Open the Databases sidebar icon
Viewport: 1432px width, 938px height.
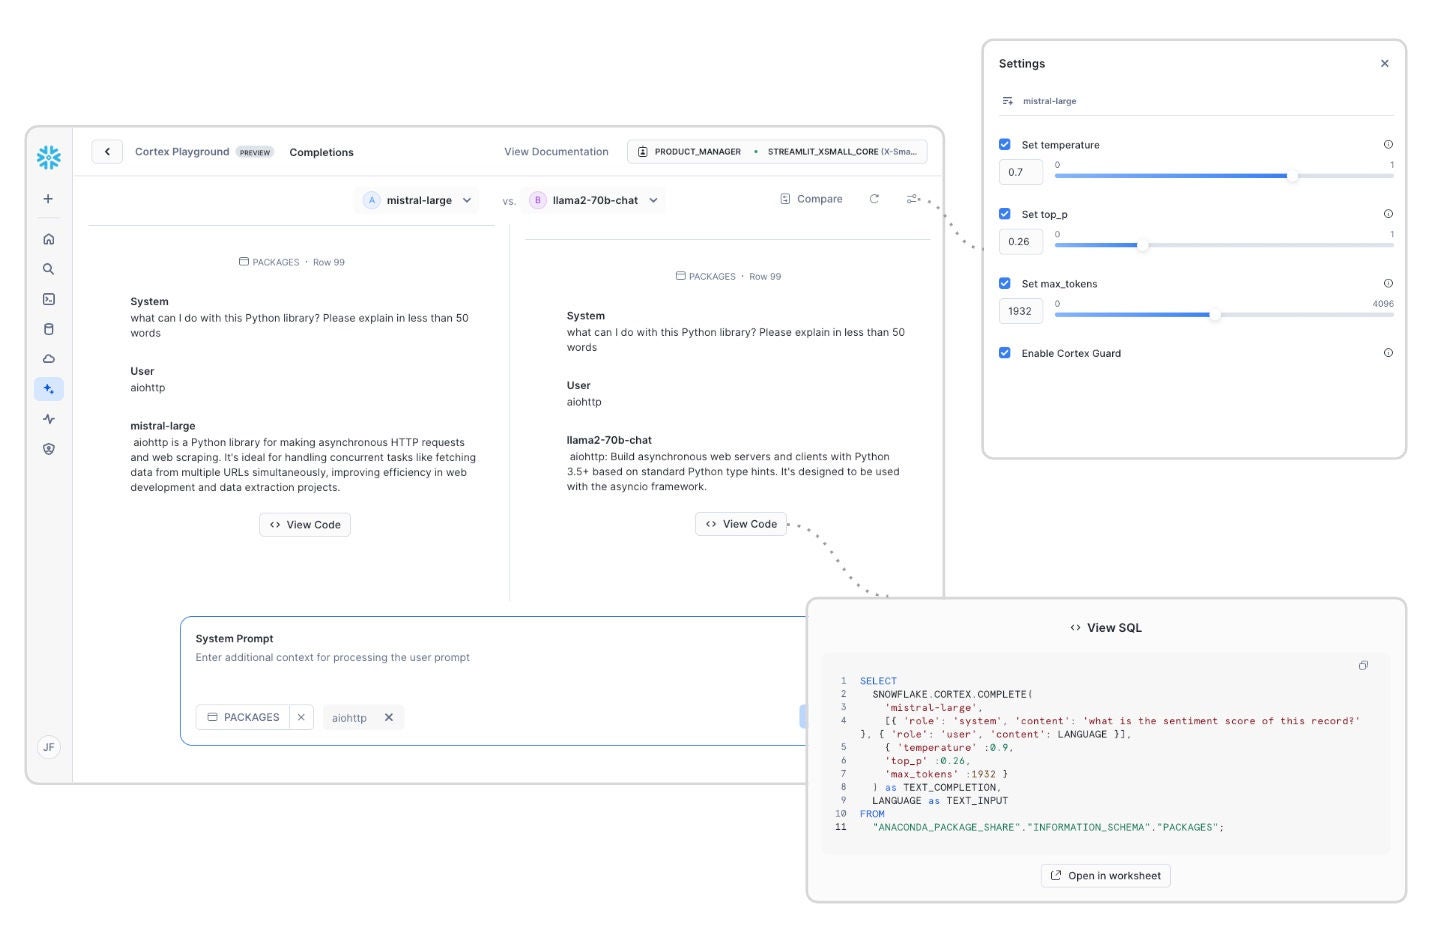coord(47,328)
